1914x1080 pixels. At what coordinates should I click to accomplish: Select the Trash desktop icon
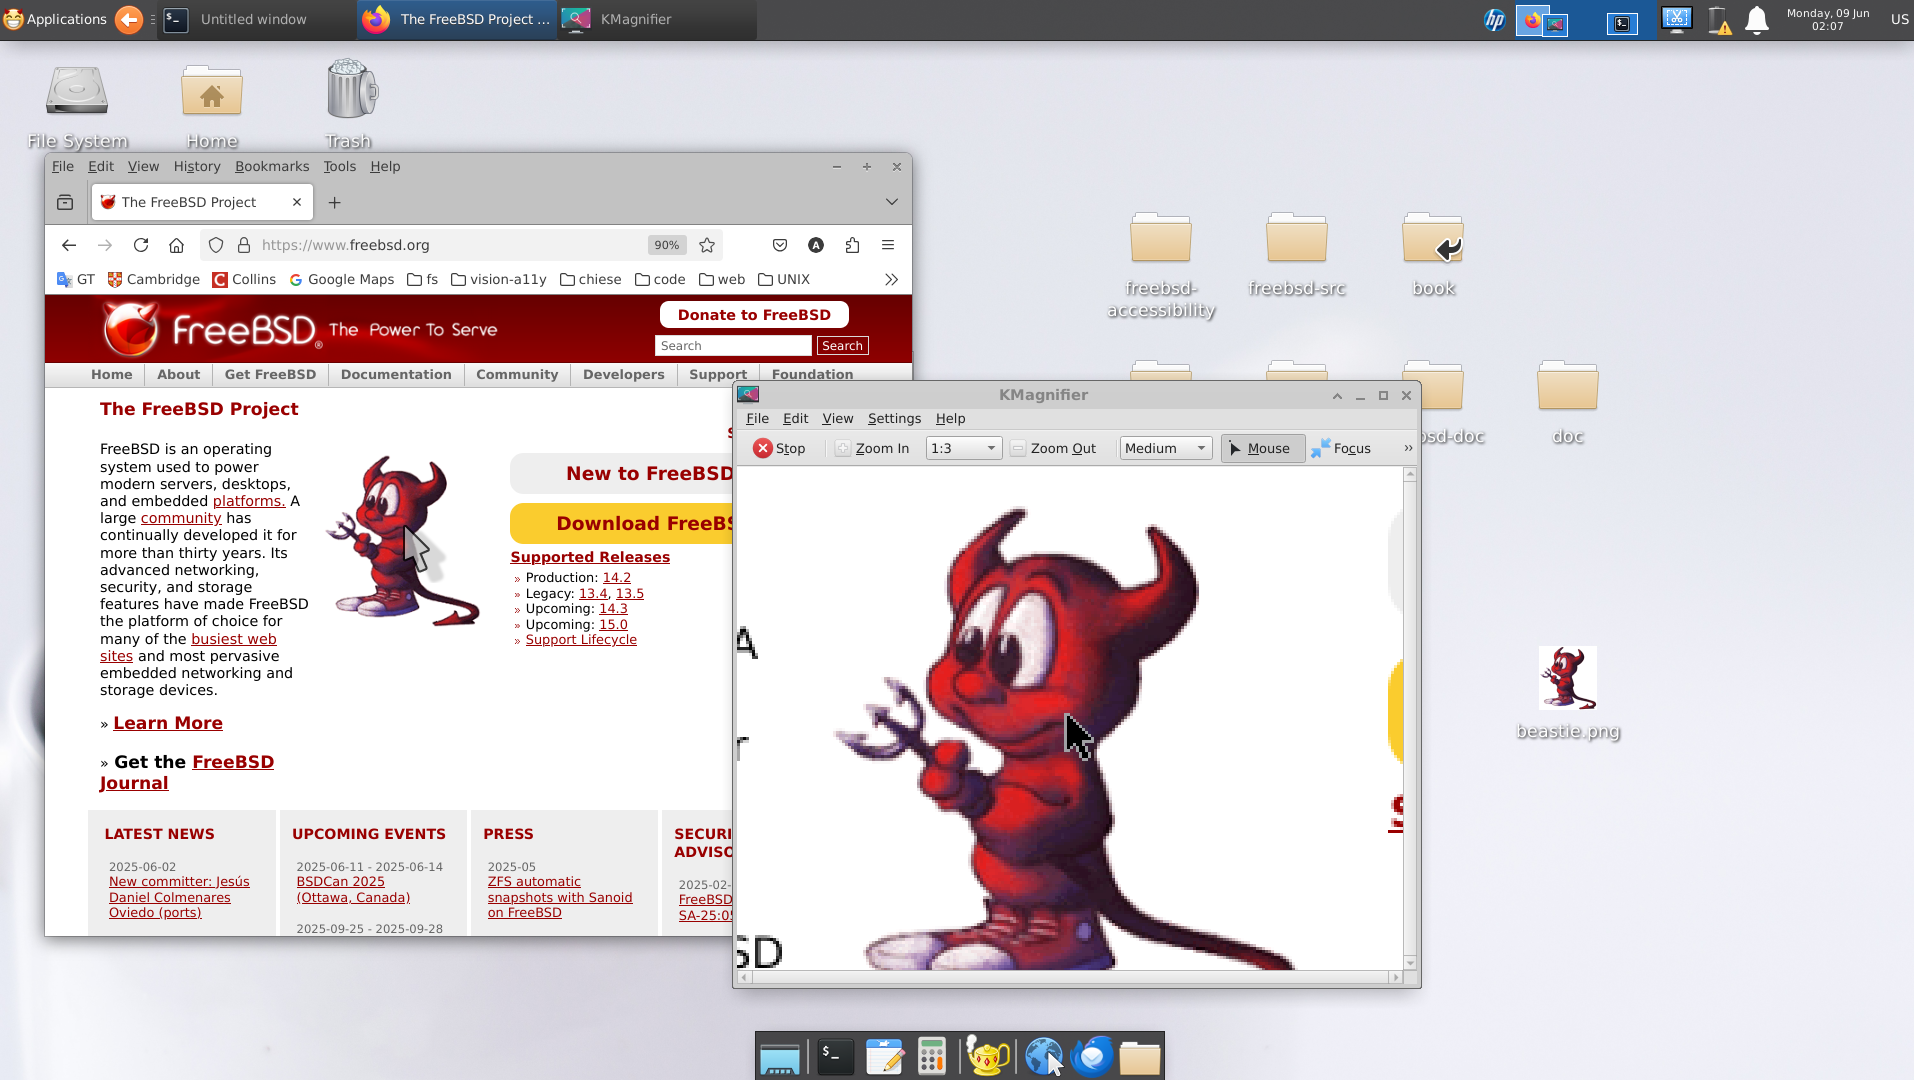(x=349, y=104)
